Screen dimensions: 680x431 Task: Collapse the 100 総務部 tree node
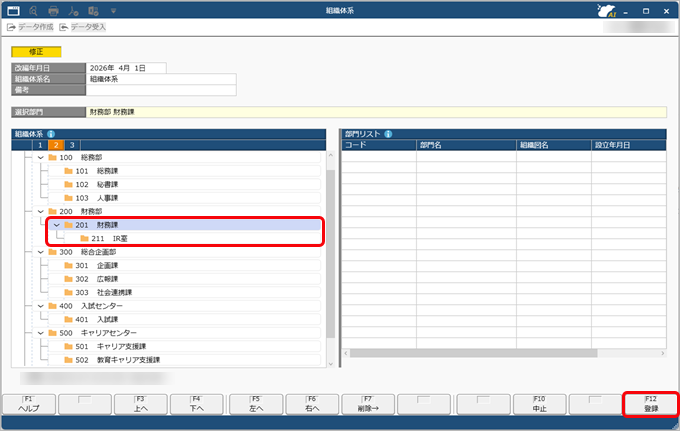pyautogui.click(x=41, y=157)
